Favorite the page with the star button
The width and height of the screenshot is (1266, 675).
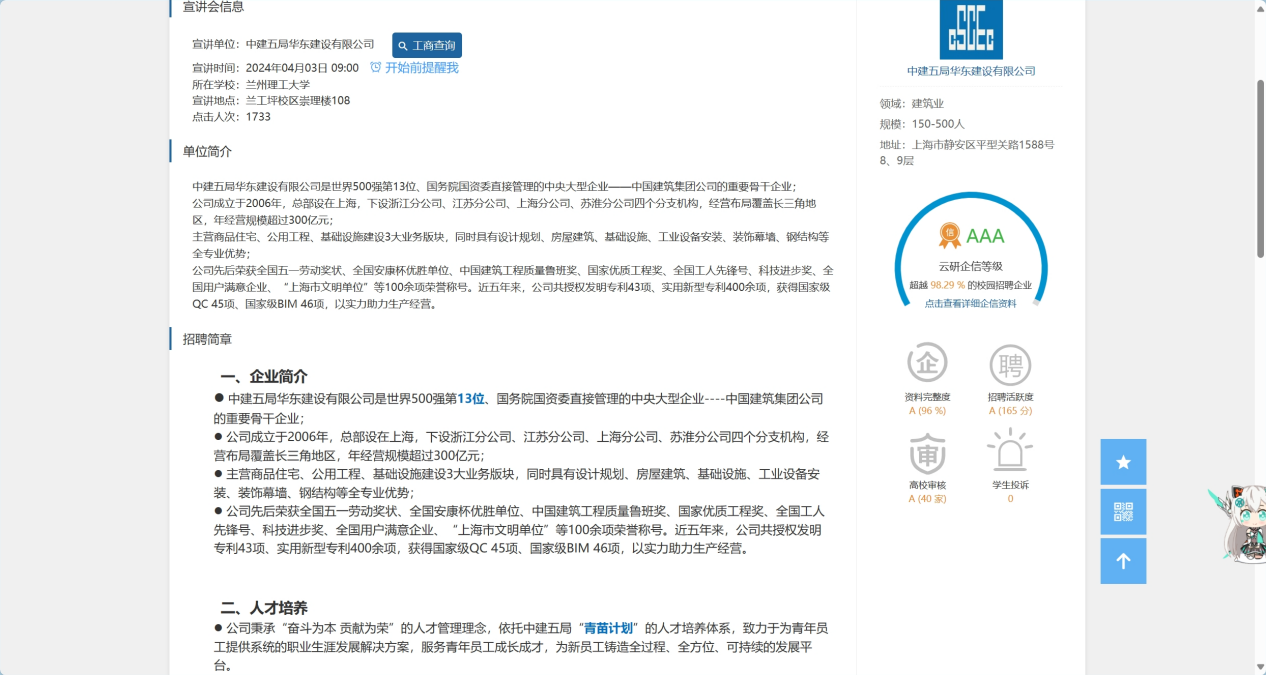coord(1123,462)
